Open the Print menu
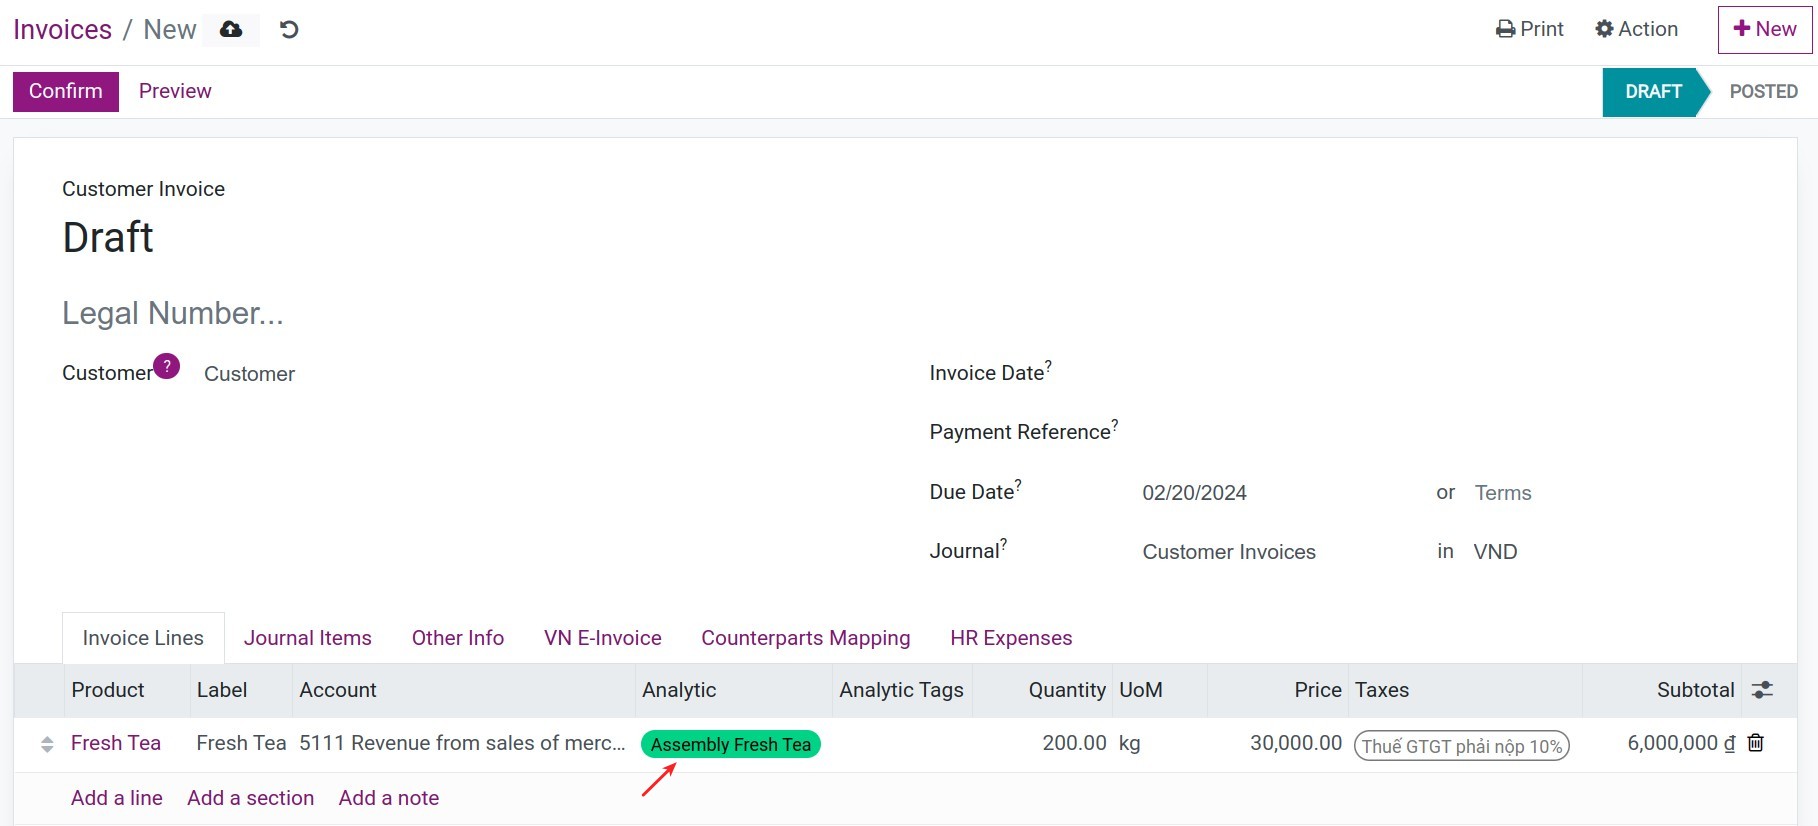 pyautogui.click(x=1529, y=29)
